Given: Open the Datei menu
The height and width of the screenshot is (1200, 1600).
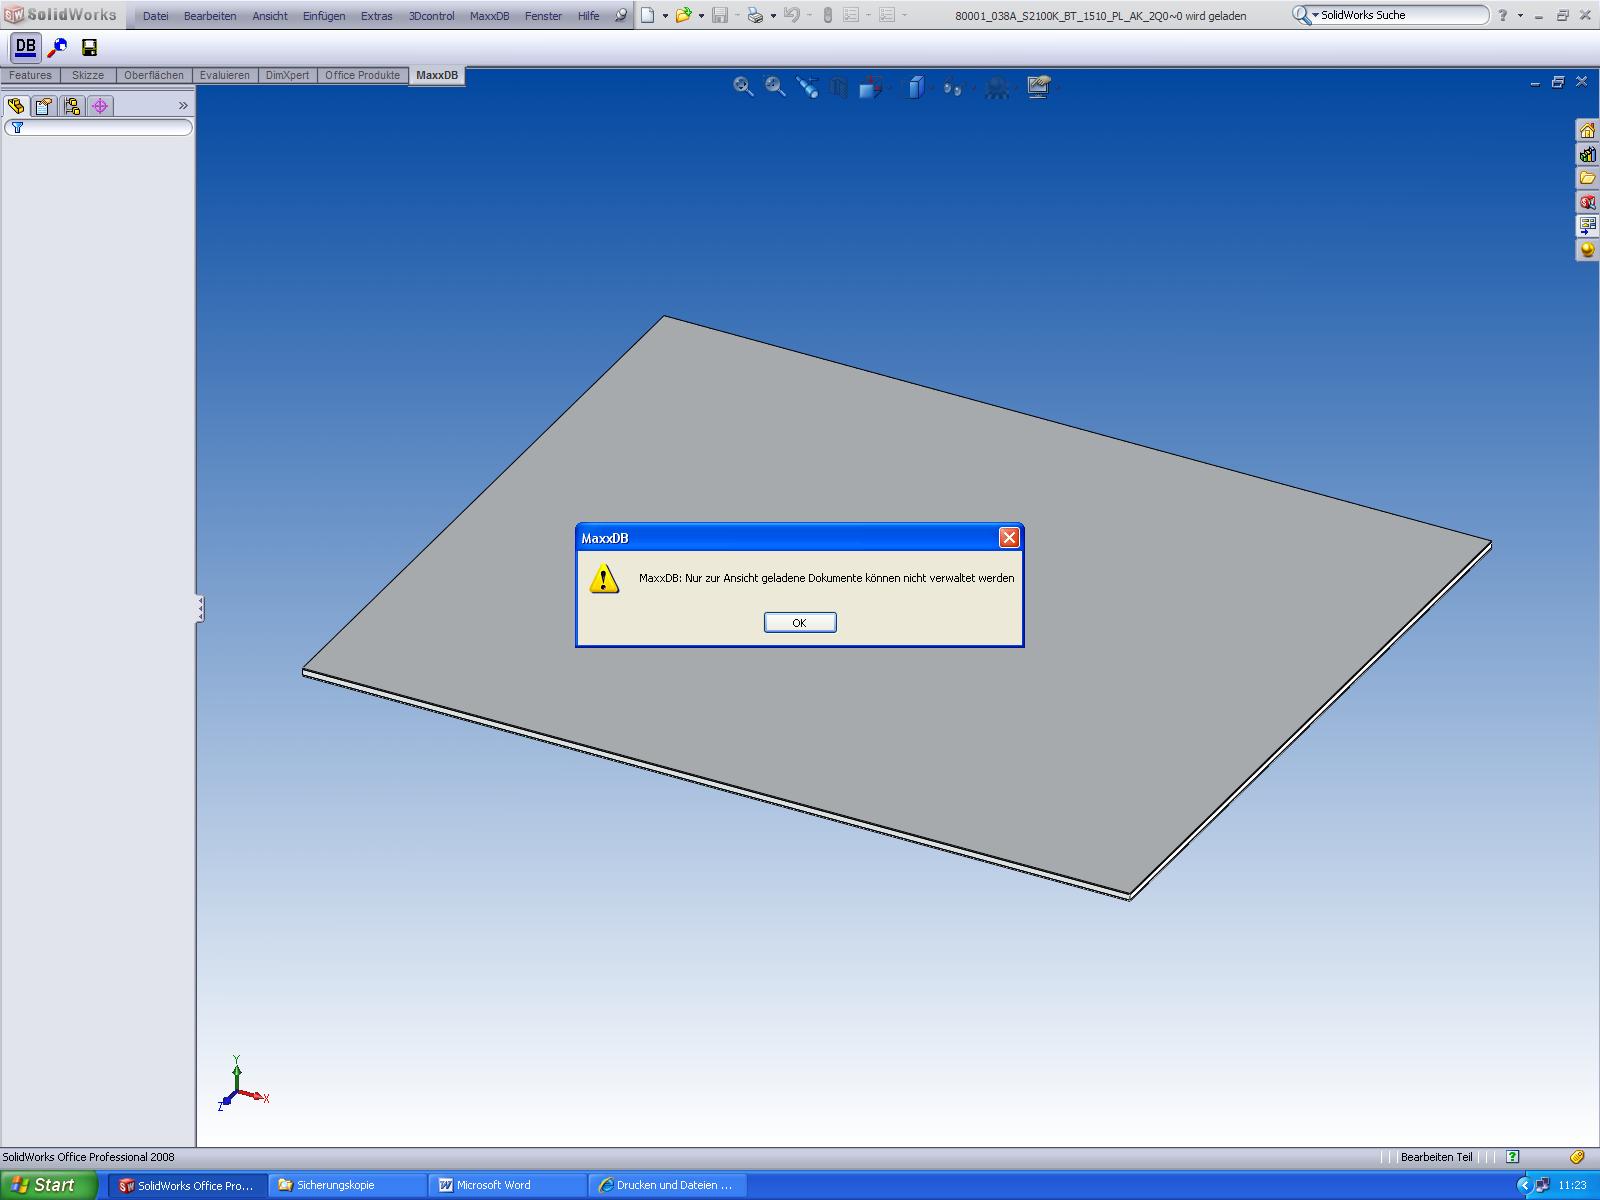Looking at the screenshot, I should 156,16.
